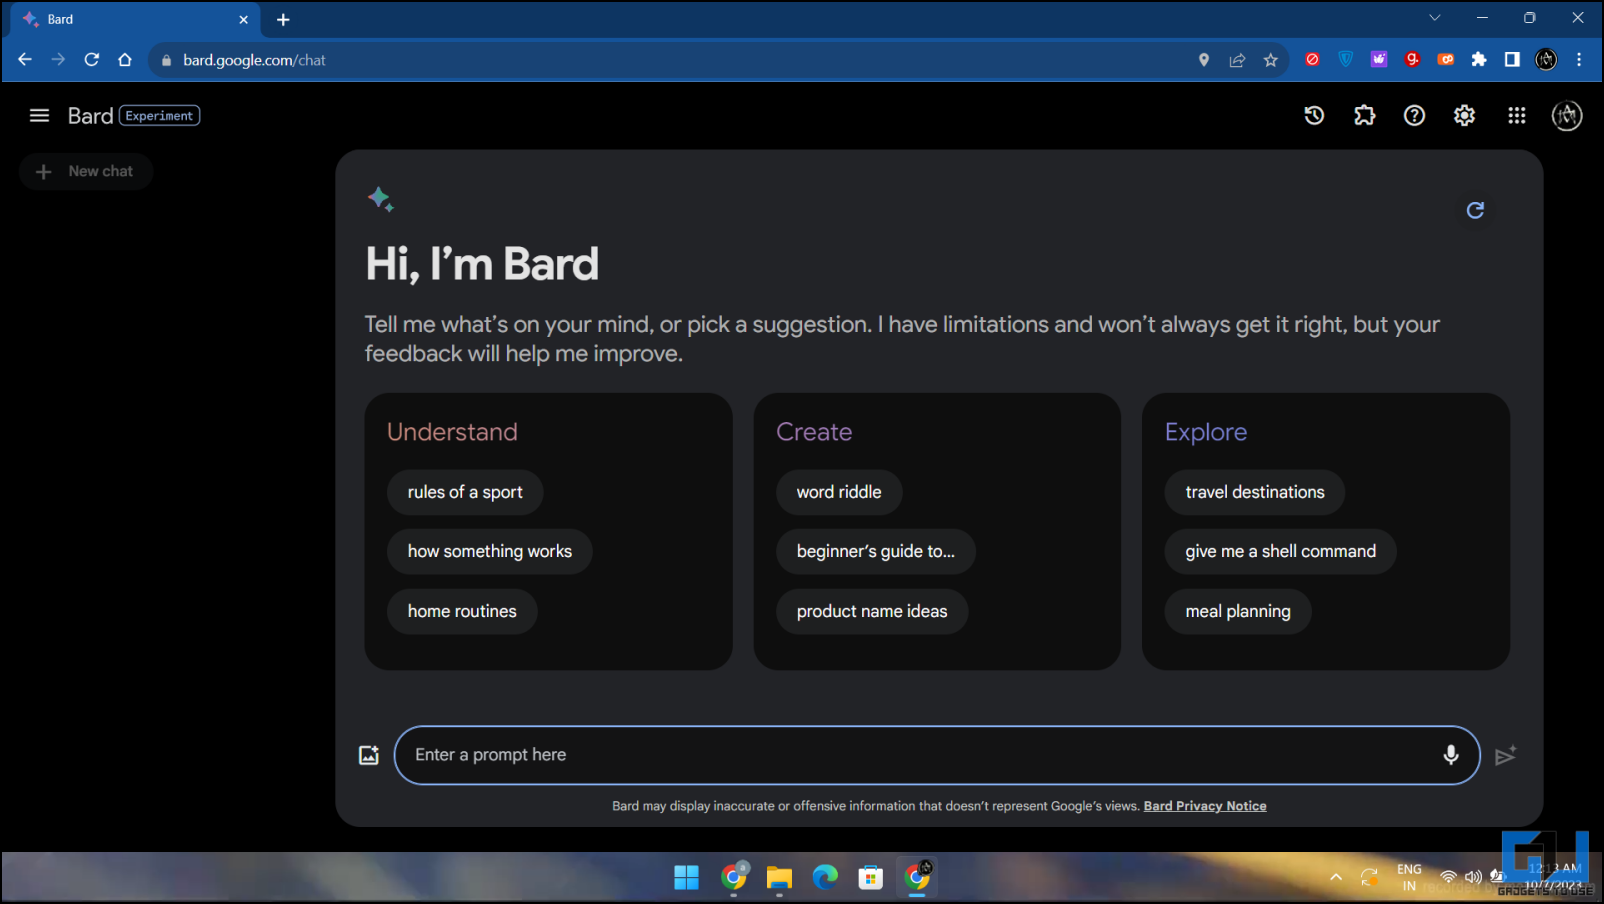
Task: Open Microsoft Store from the taskbar
Action: tap(871, 877)
